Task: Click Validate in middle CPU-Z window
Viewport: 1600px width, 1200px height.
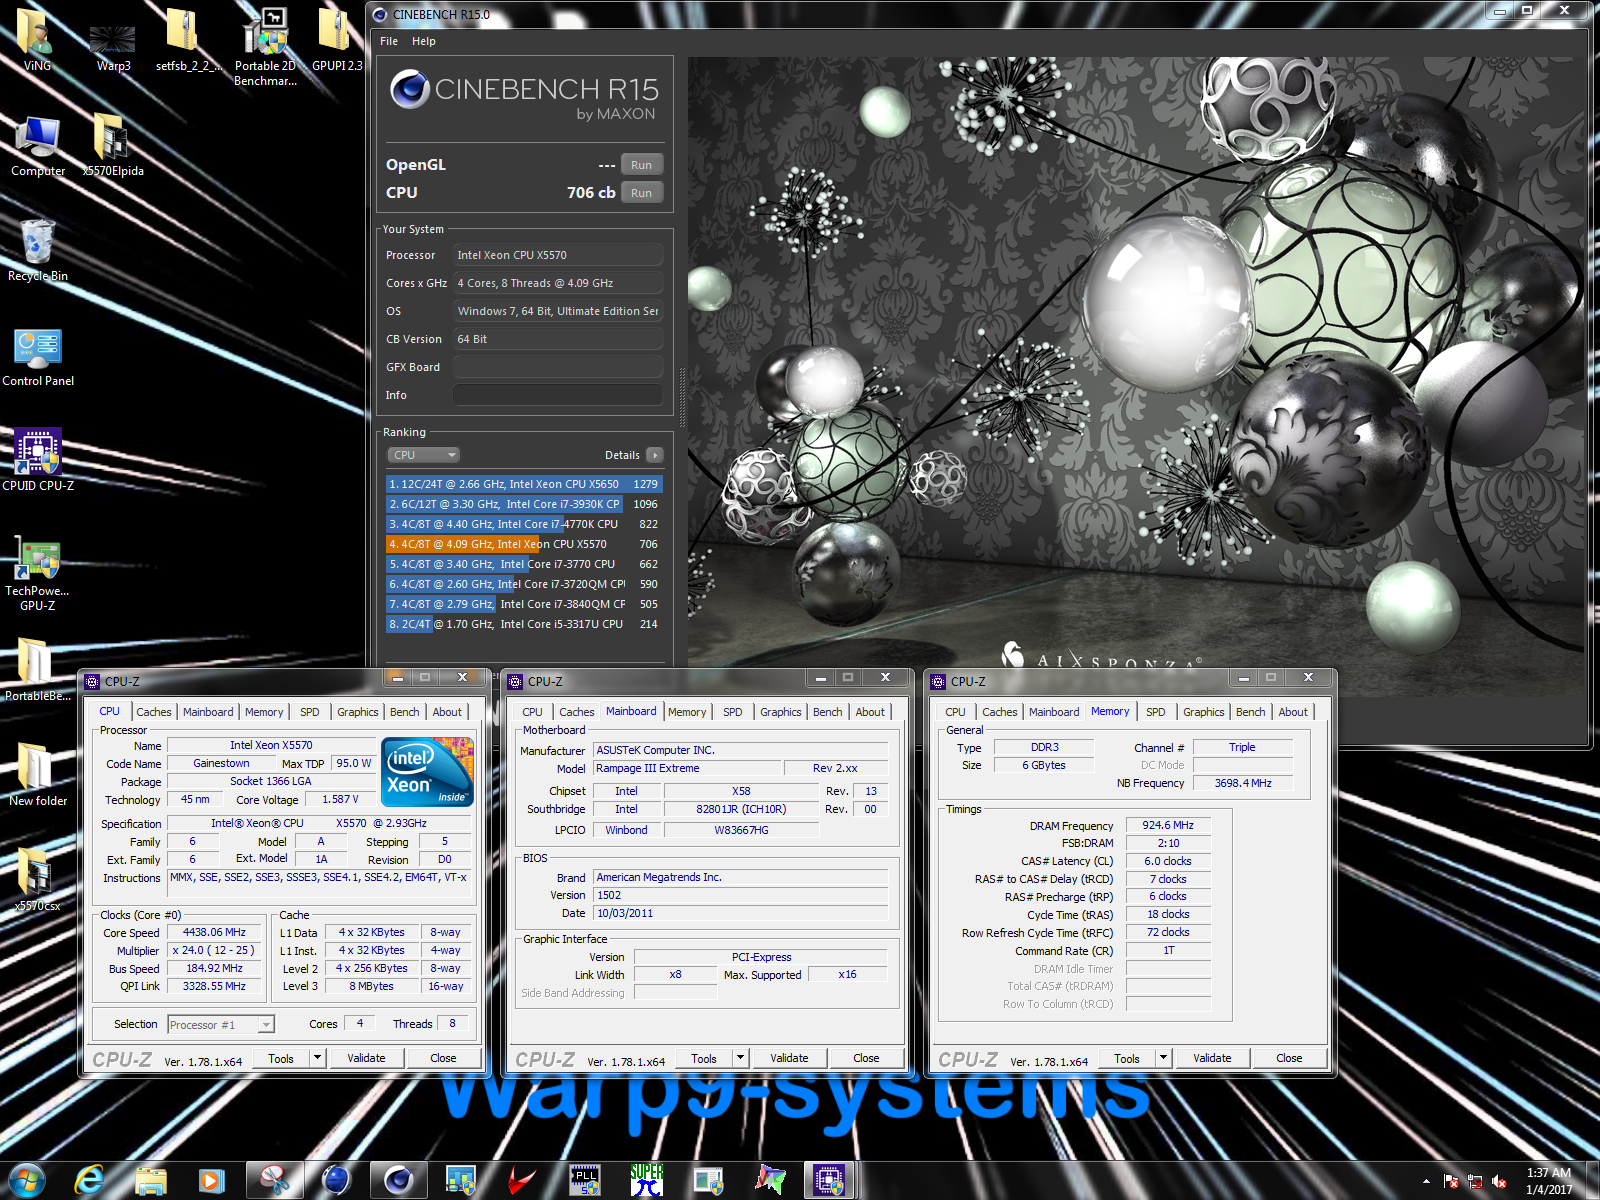Action: [789, 1058]
